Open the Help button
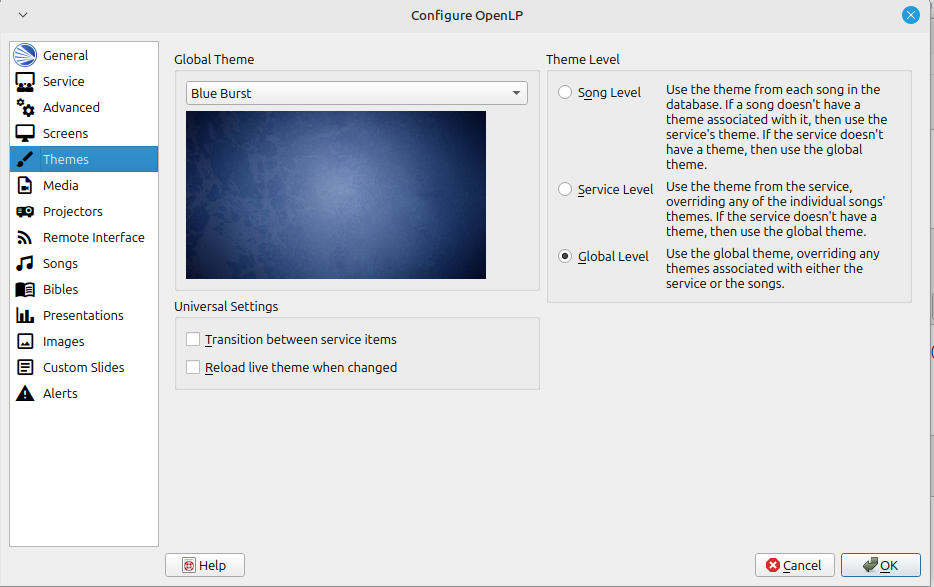Image resolution: width=934 pixels, height=587 pixels. tap(205, 565)
